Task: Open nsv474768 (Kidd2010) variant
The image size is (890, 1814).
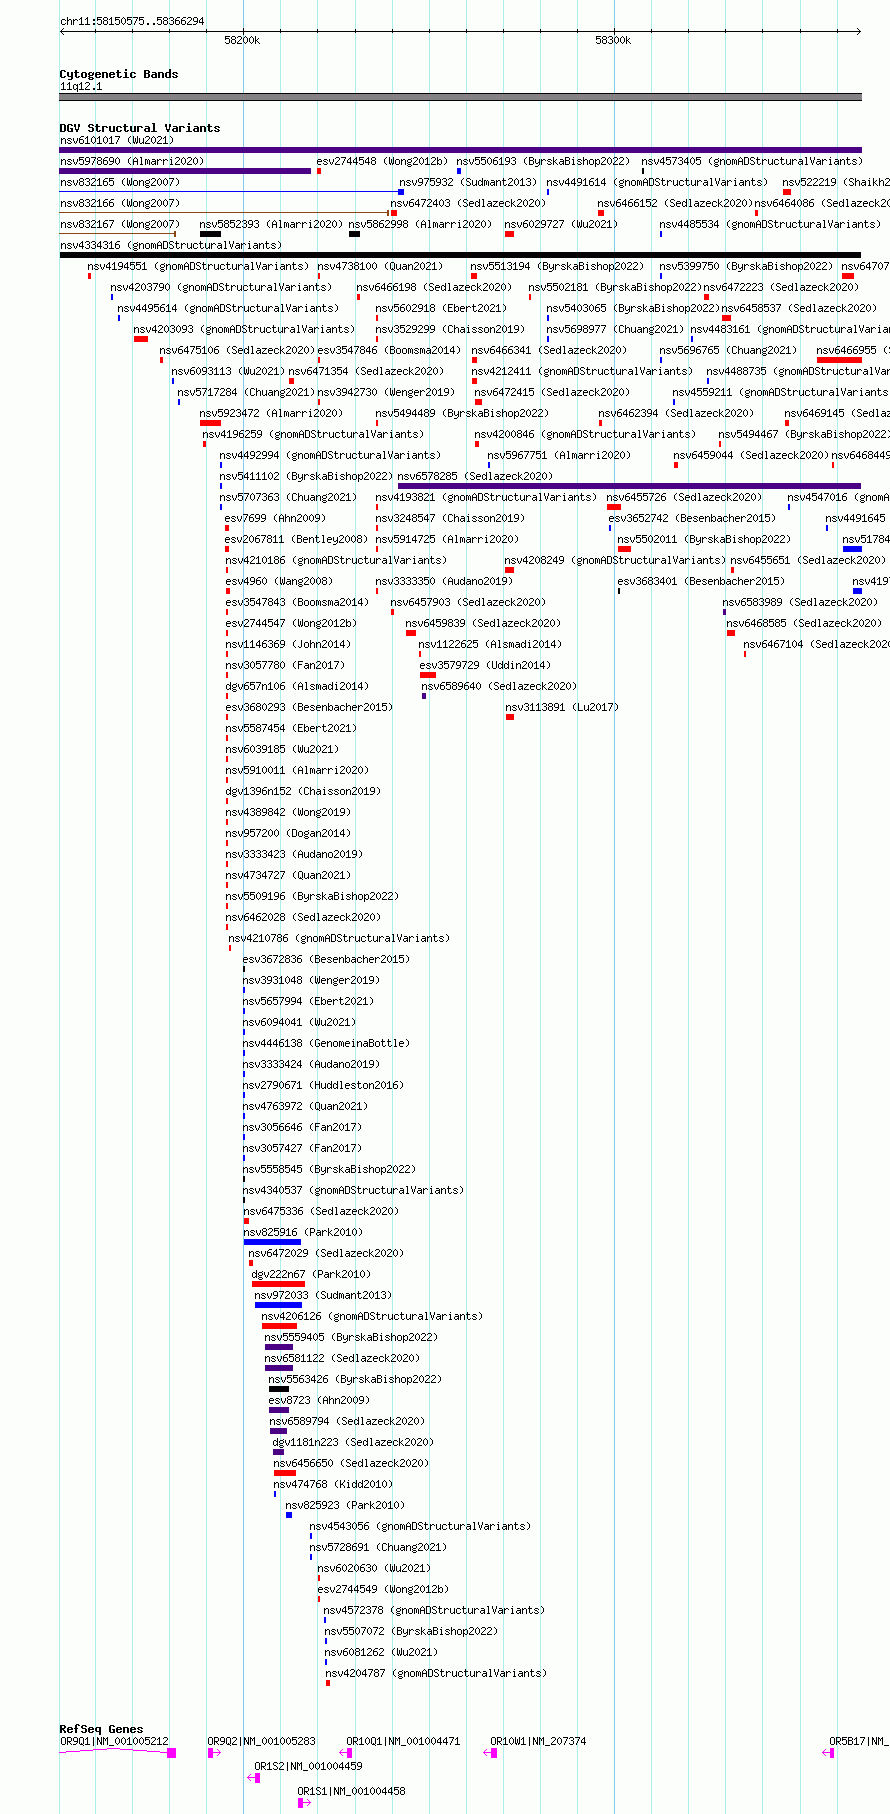Action: [333, 1484]
